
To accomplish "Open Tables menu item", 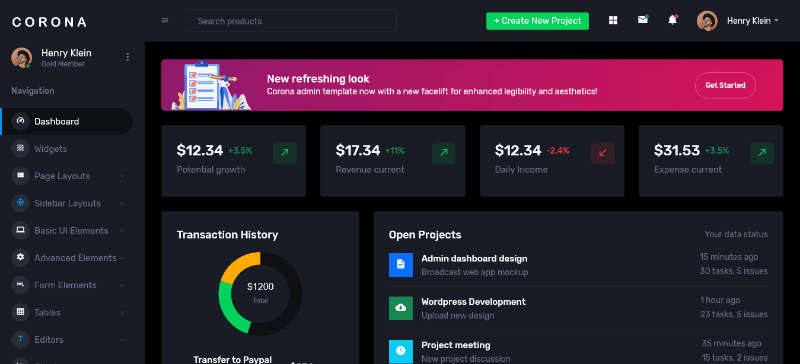I will coord(66,312).
